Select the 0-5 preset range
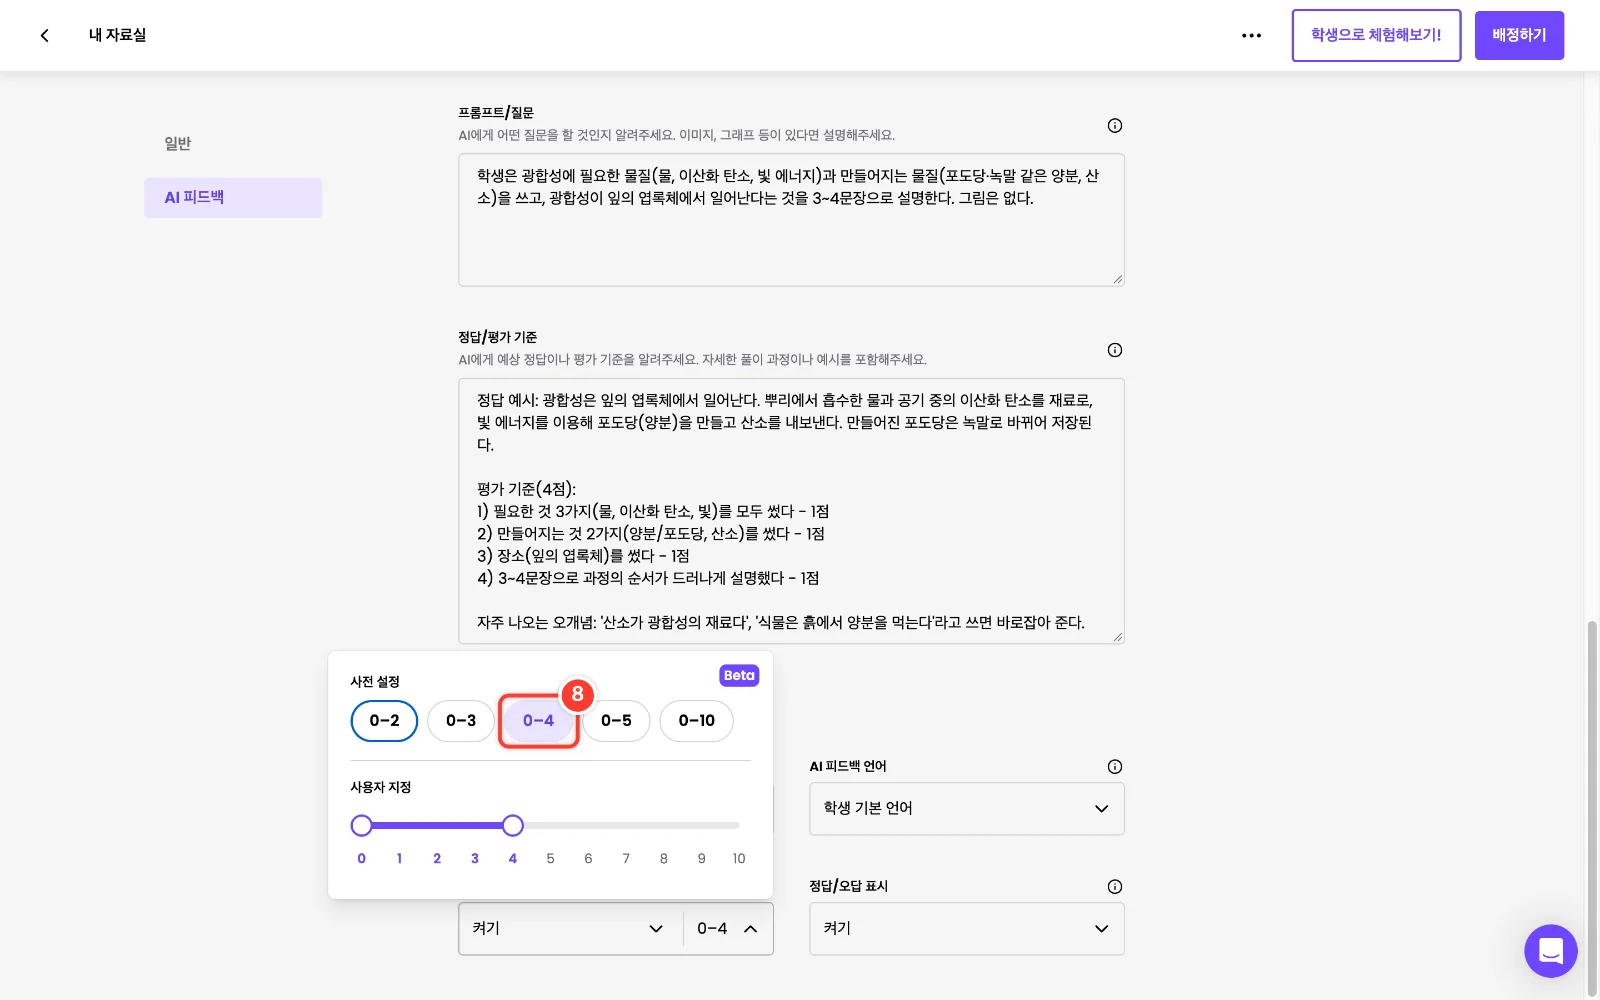This screenshot has width=1600, height=1000. tap(616, 721)
